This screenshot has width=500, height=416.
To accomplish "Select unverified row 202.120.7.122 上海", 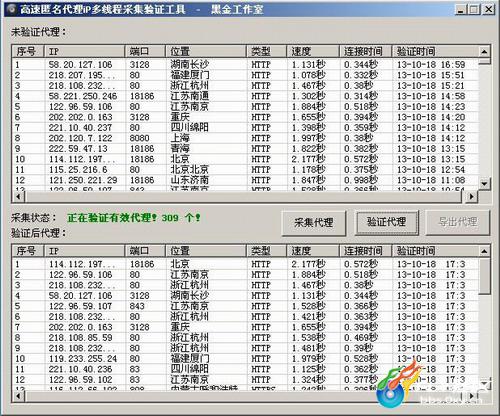I will [245, 138].
